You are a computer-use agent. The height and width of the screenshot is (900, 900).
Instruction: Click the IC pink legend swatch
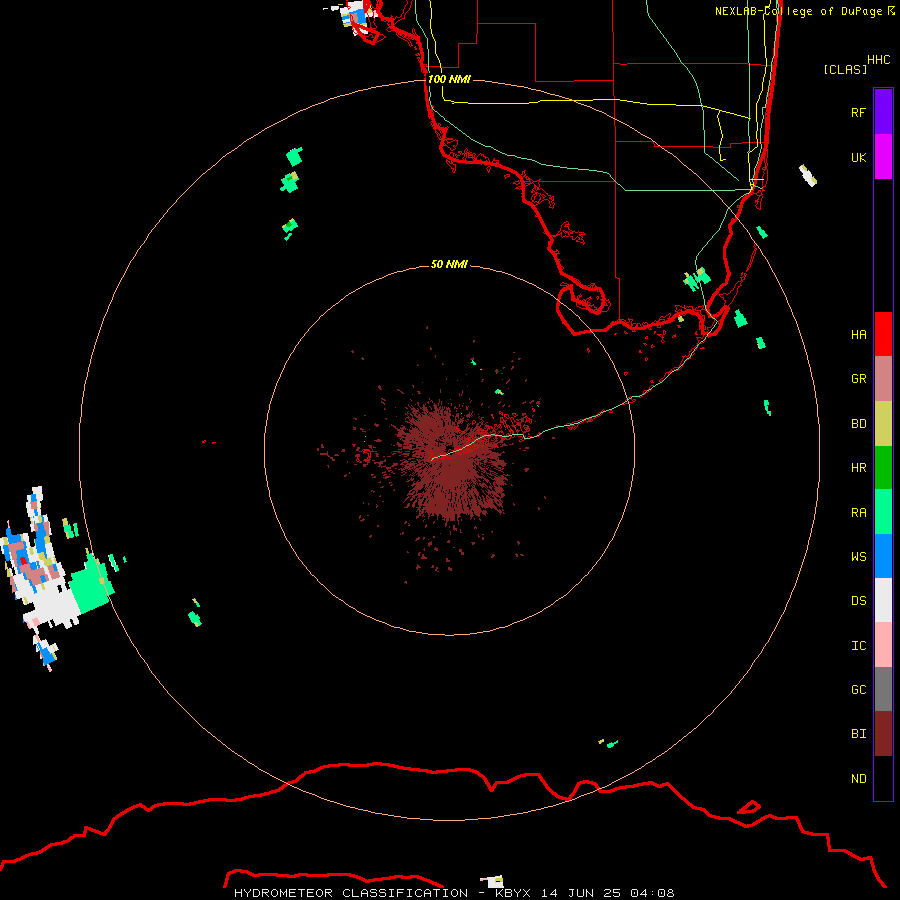tap(883, 645)
